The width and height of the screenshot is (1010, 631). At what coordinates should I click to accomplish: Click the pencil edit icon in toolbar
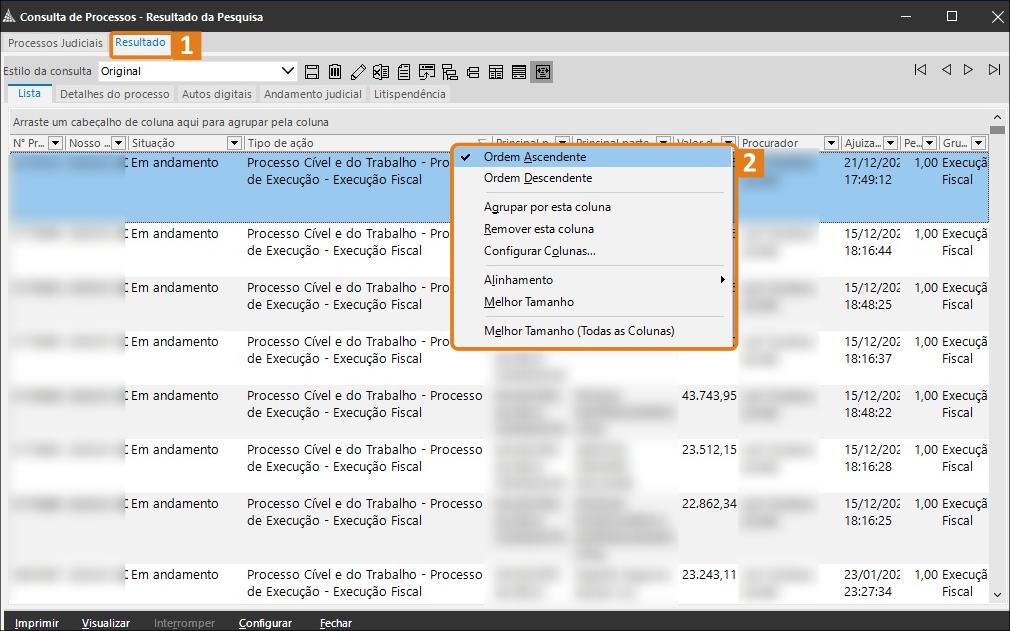click(x=358, y=71)
